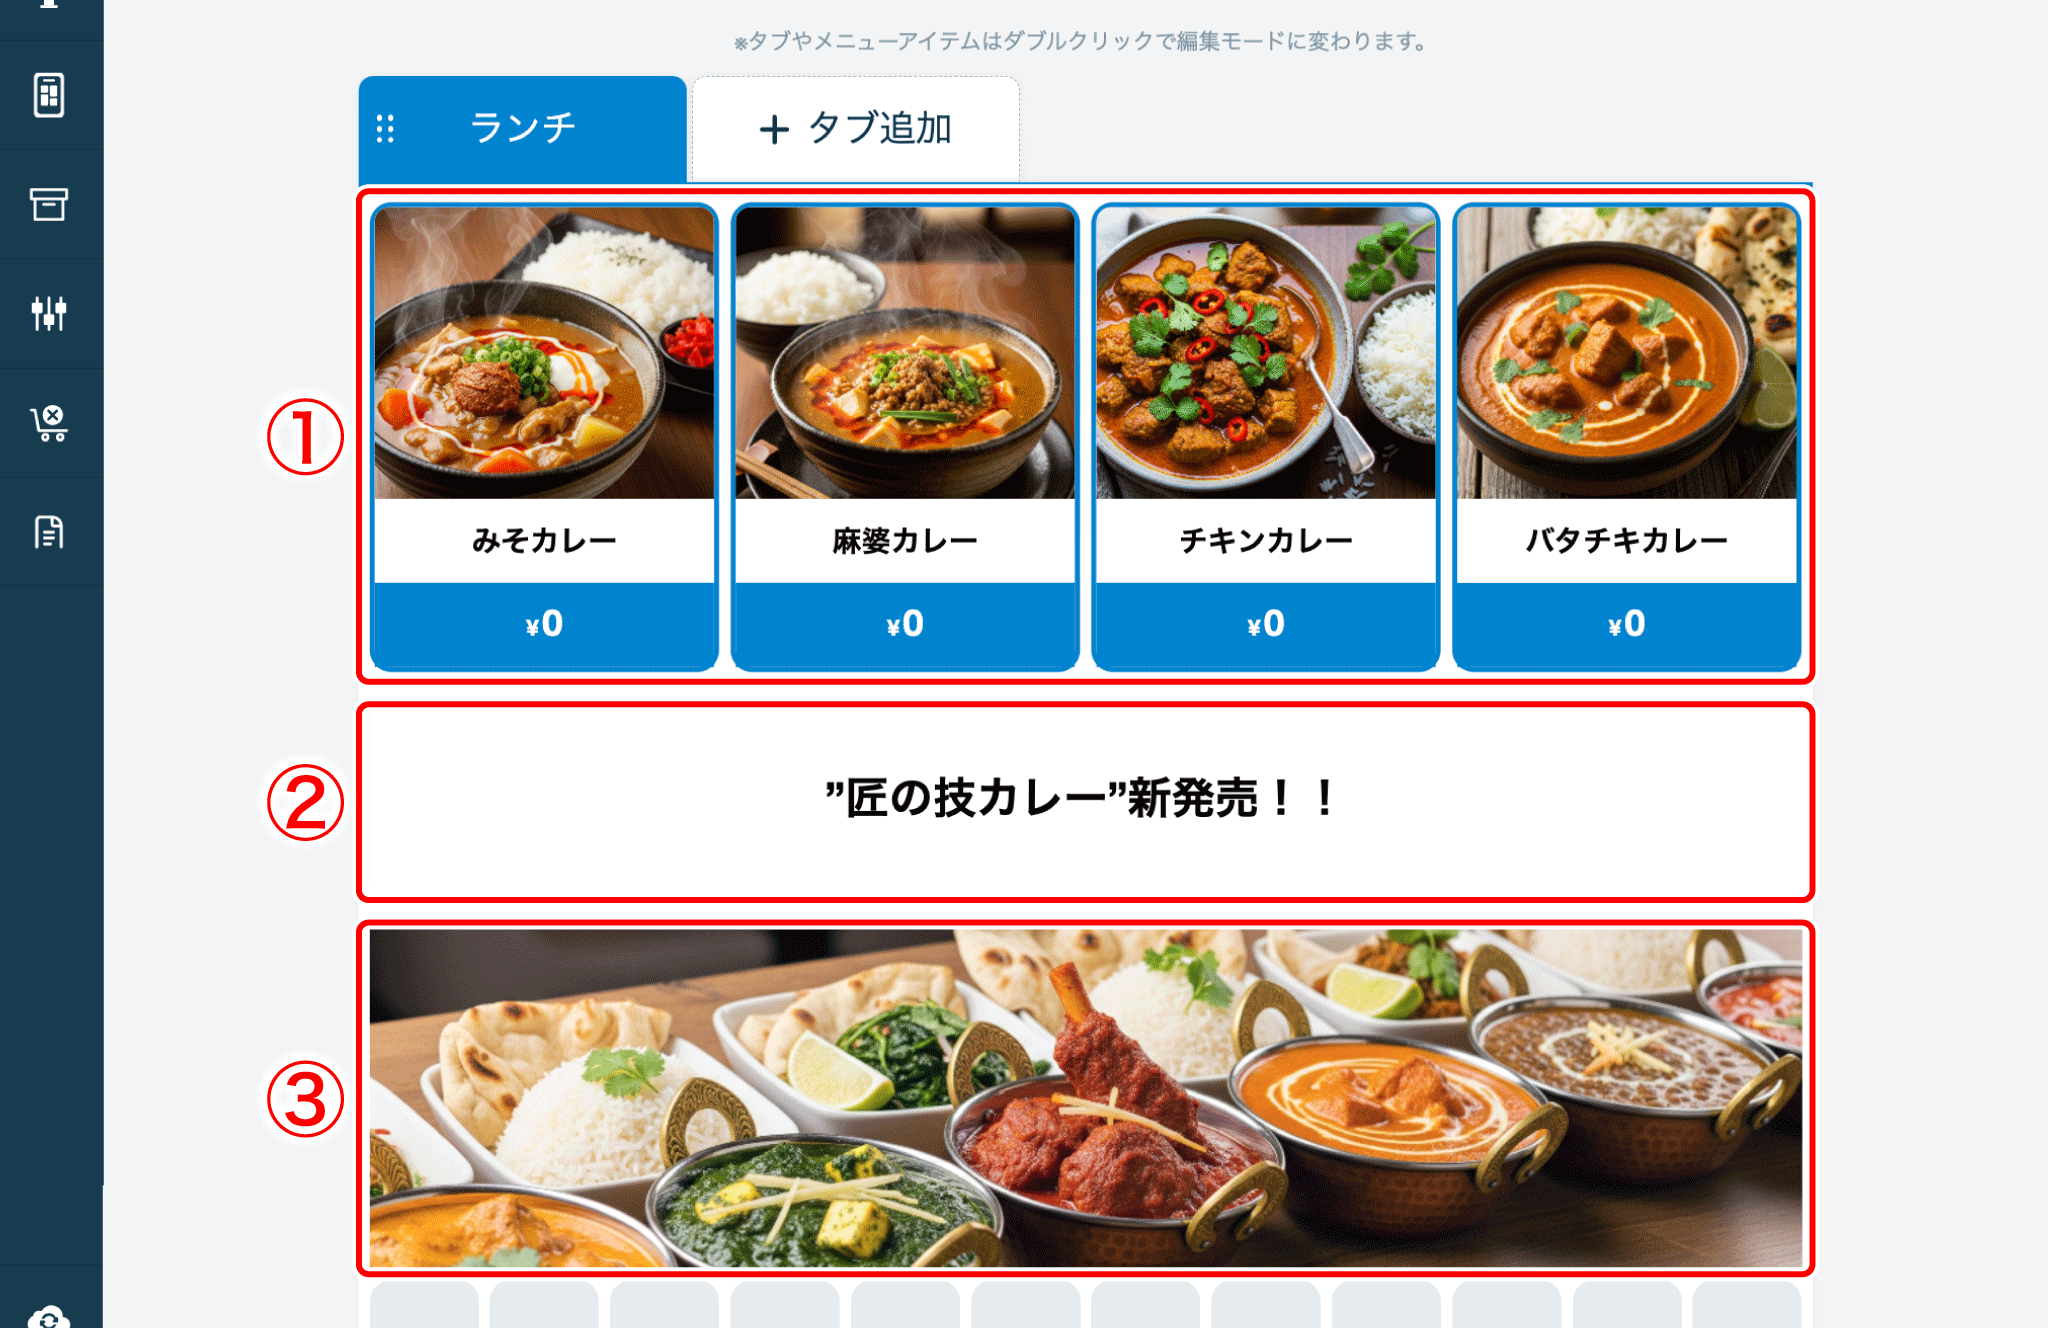
Task: Select the バタチキカレー menu item photo
Action: (x=1627, y=352)
